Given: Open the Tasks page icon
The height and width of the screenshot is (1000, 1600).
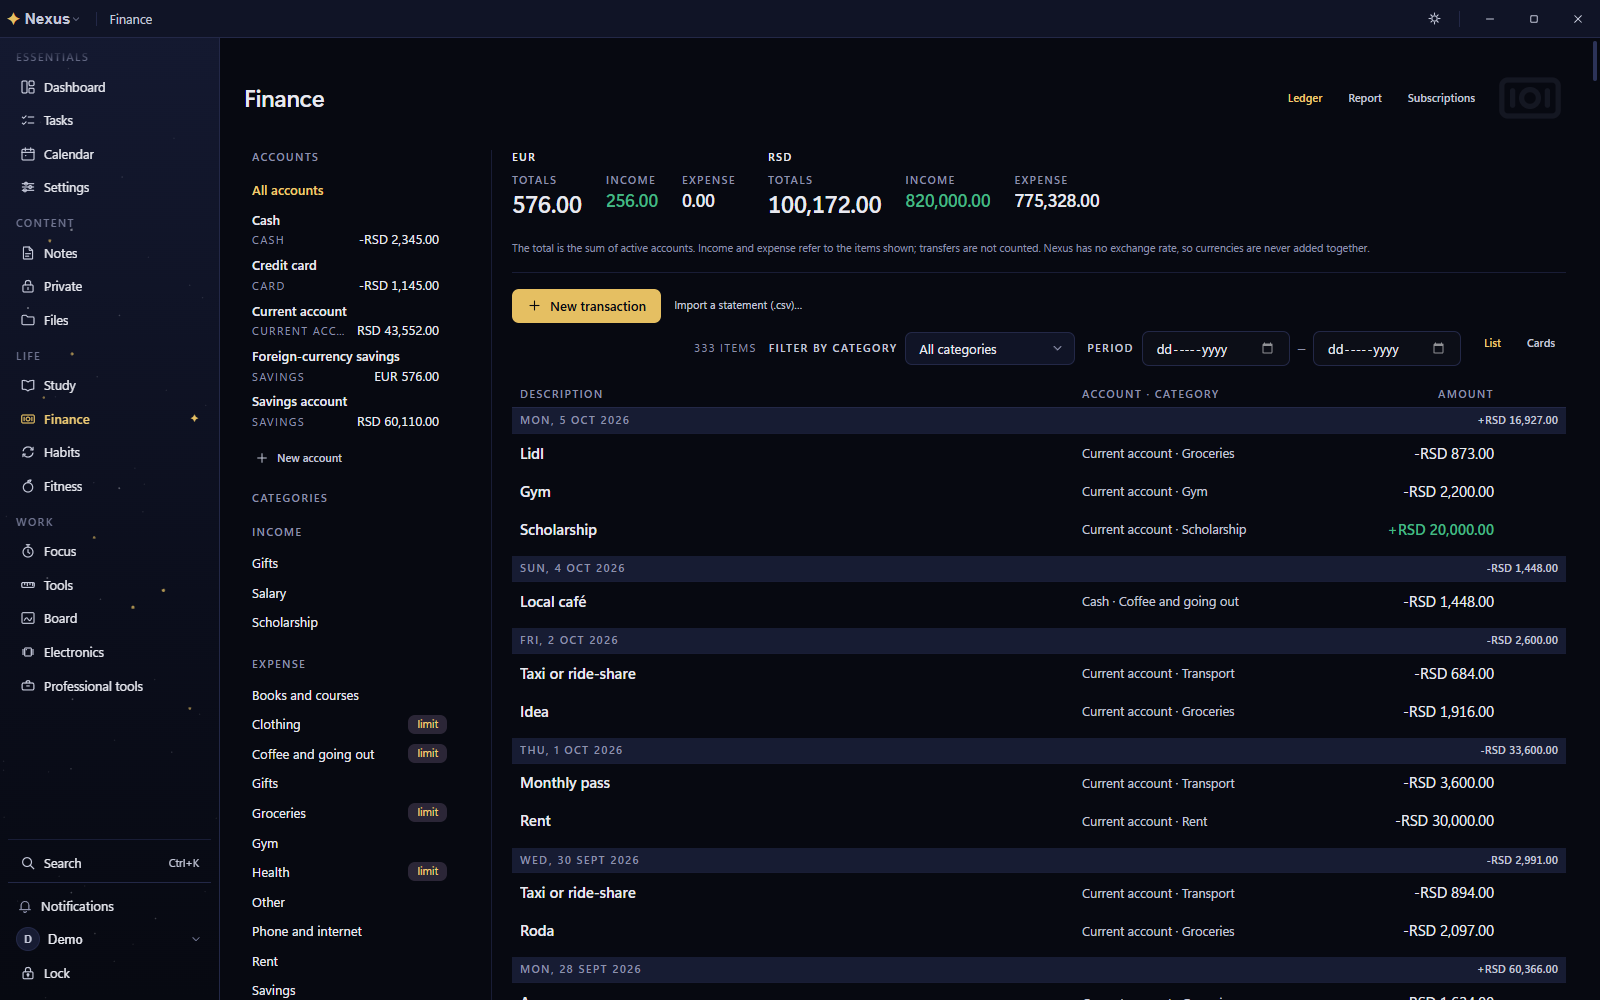Looking at the screenshot, I should [x=28, y=120].
